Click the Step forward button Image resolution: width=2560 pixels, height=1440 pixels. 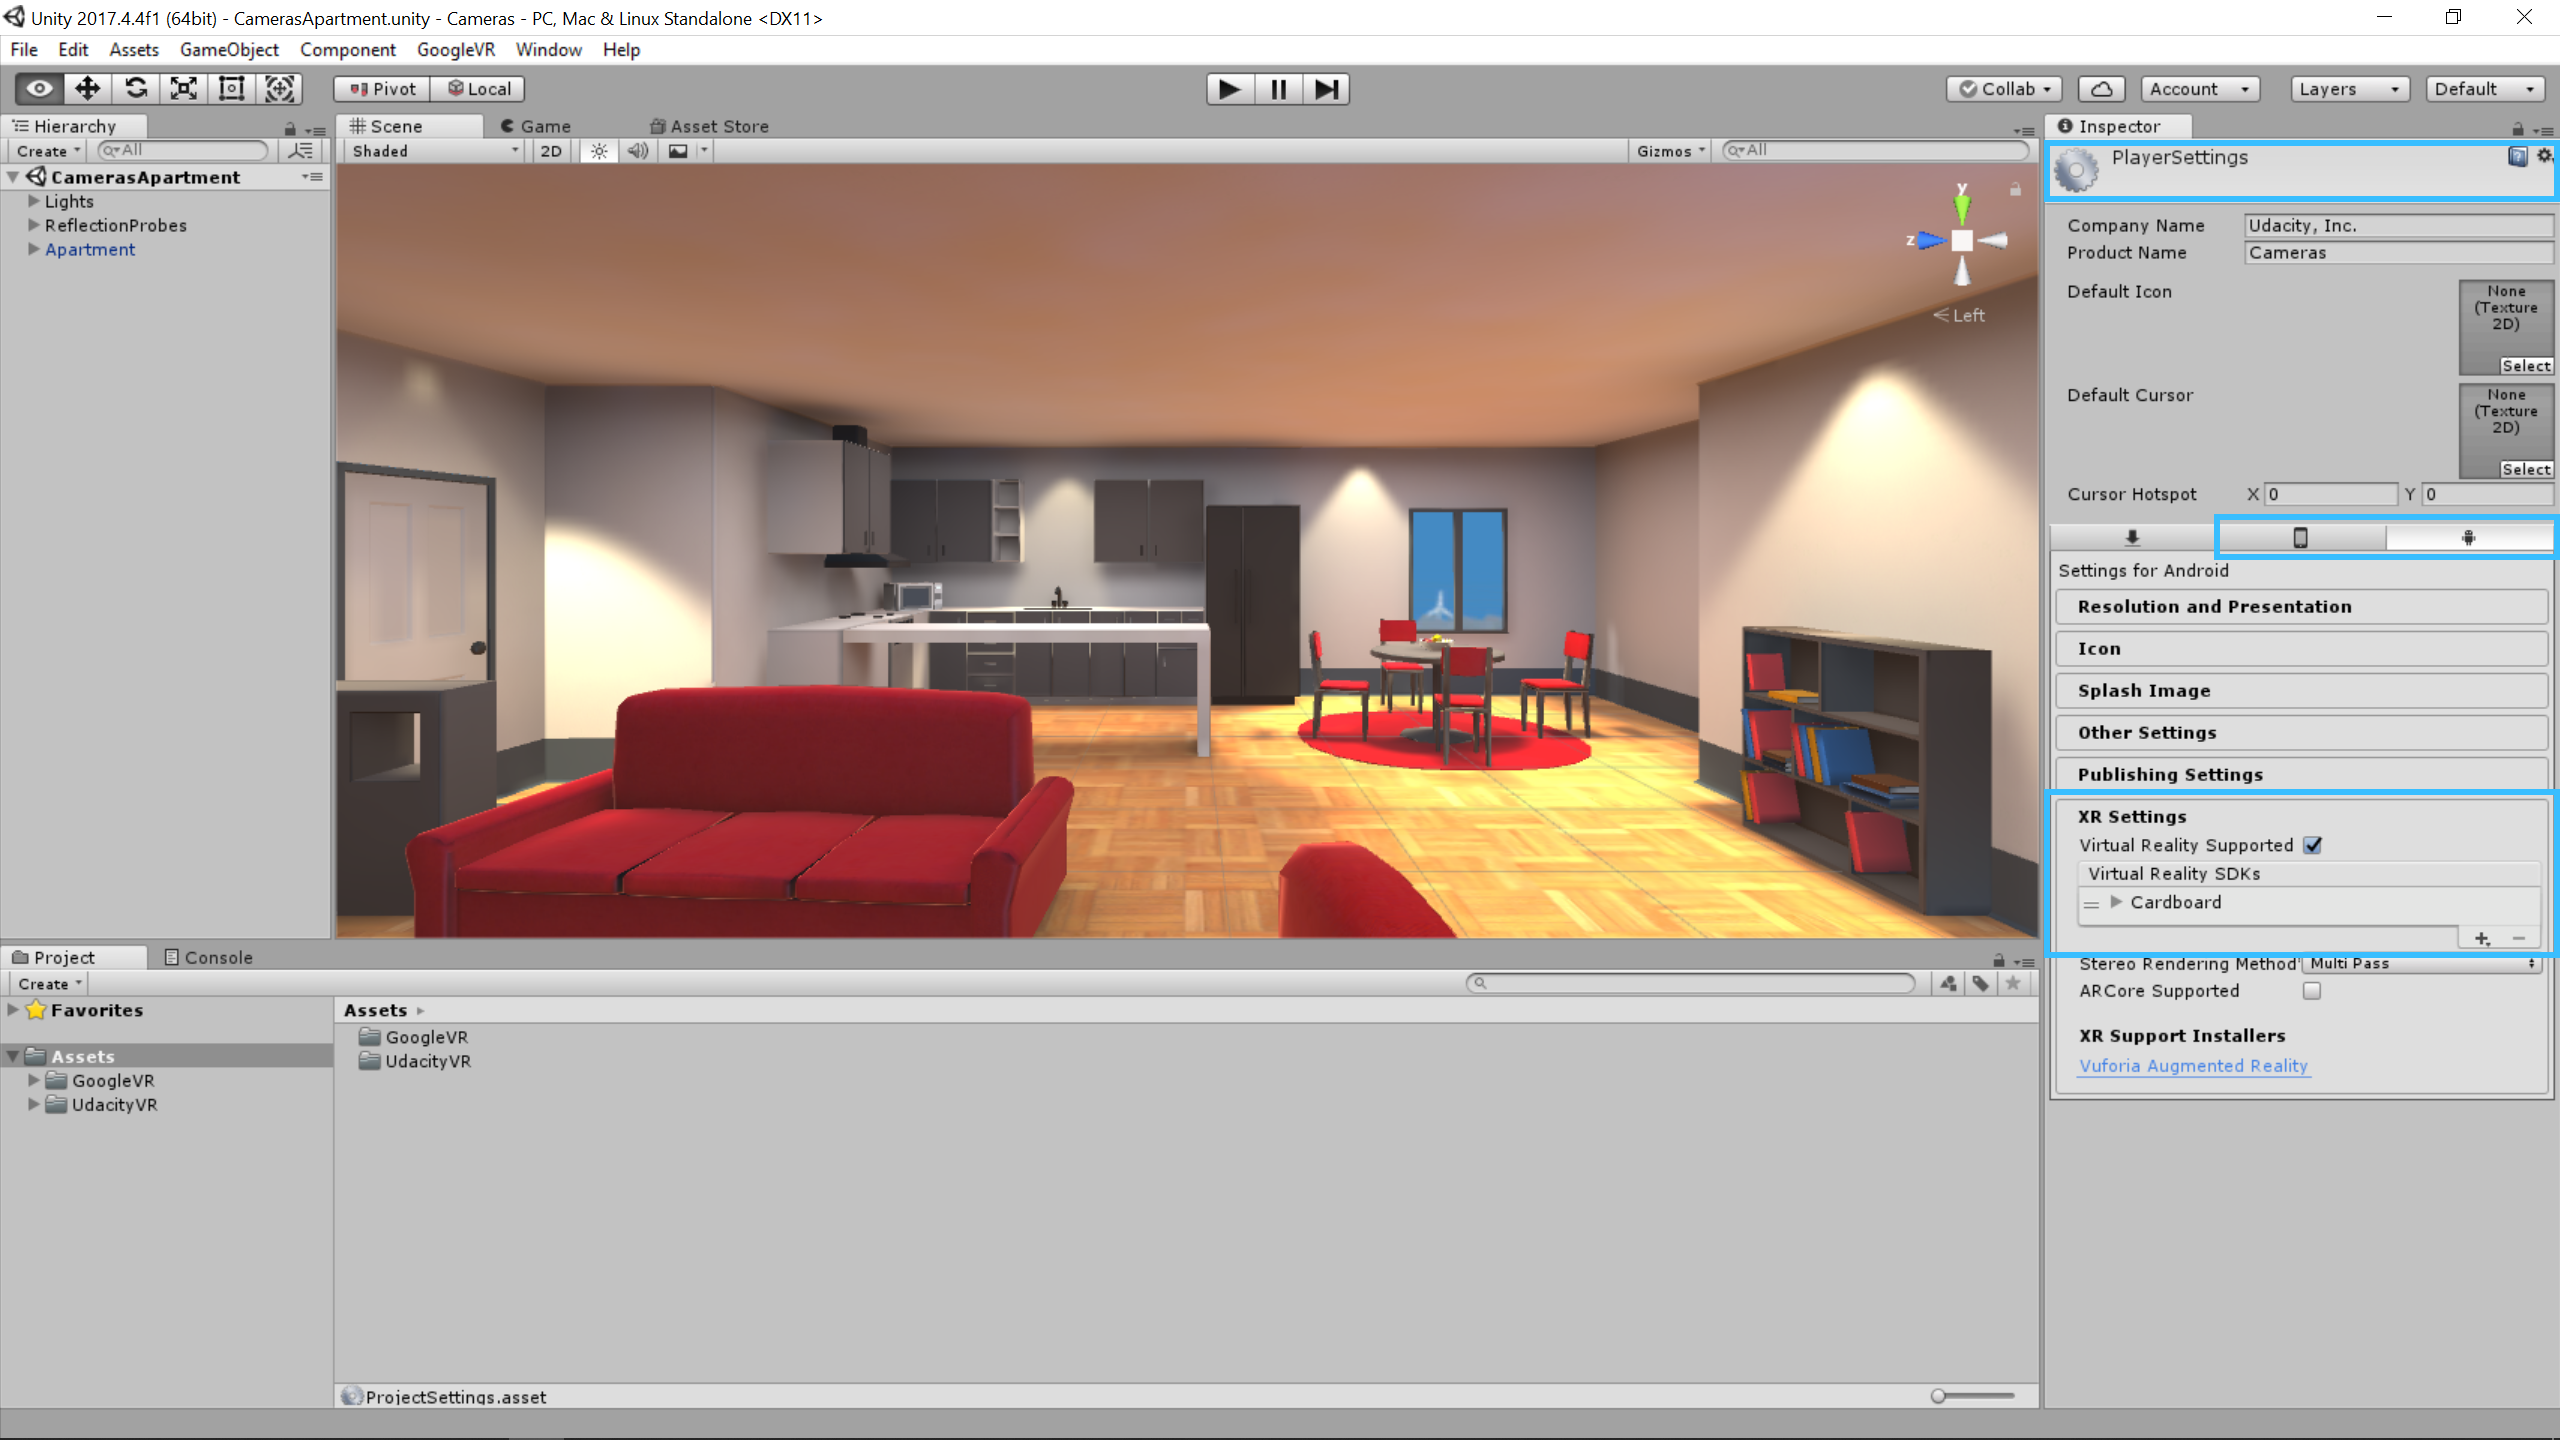click(1325, 89)
